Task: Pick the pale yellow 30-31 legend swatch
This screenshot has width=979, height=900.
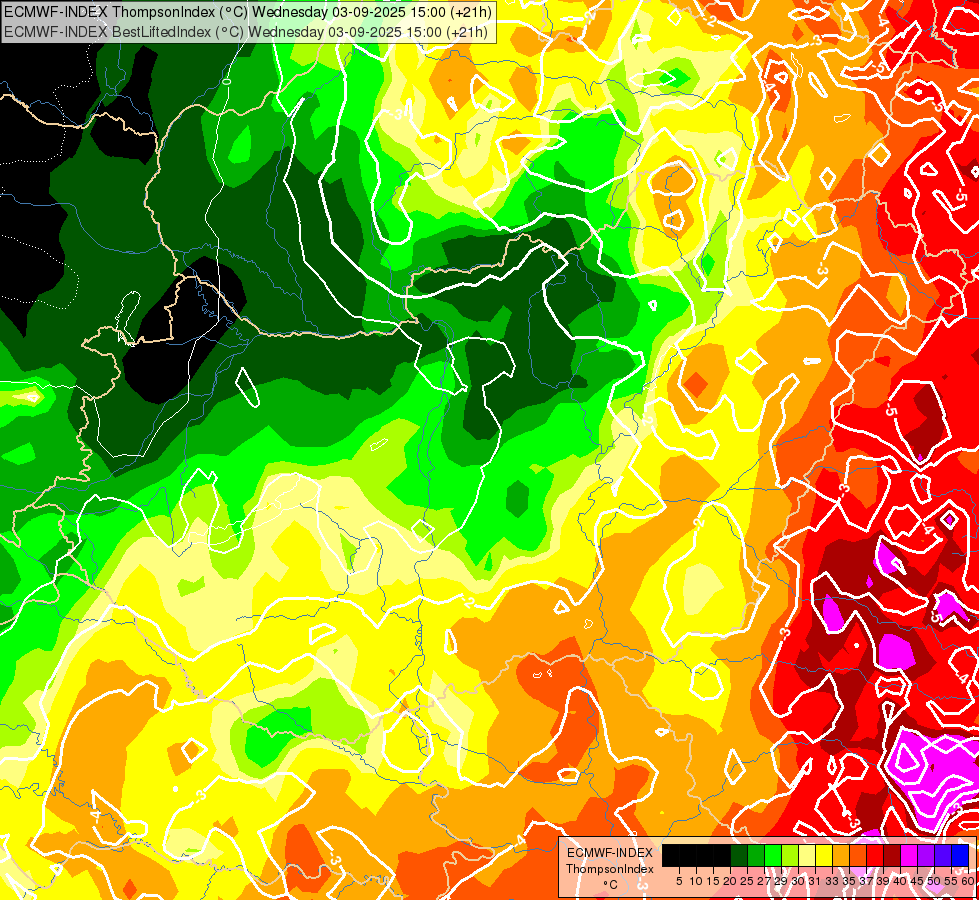Action: pyautogui.click(x=807, y=855)
